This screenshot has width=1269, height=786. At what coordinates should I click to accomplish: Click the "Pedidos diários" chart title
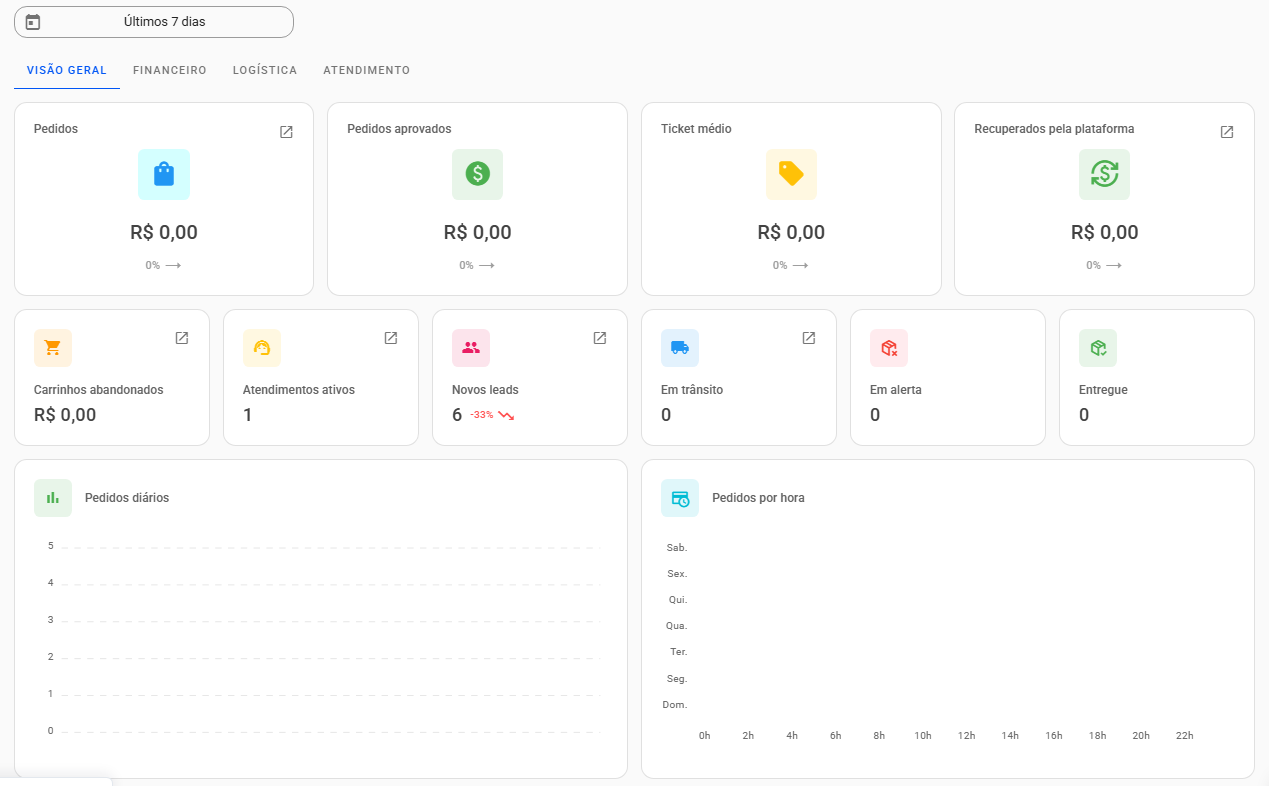(127, 498)
